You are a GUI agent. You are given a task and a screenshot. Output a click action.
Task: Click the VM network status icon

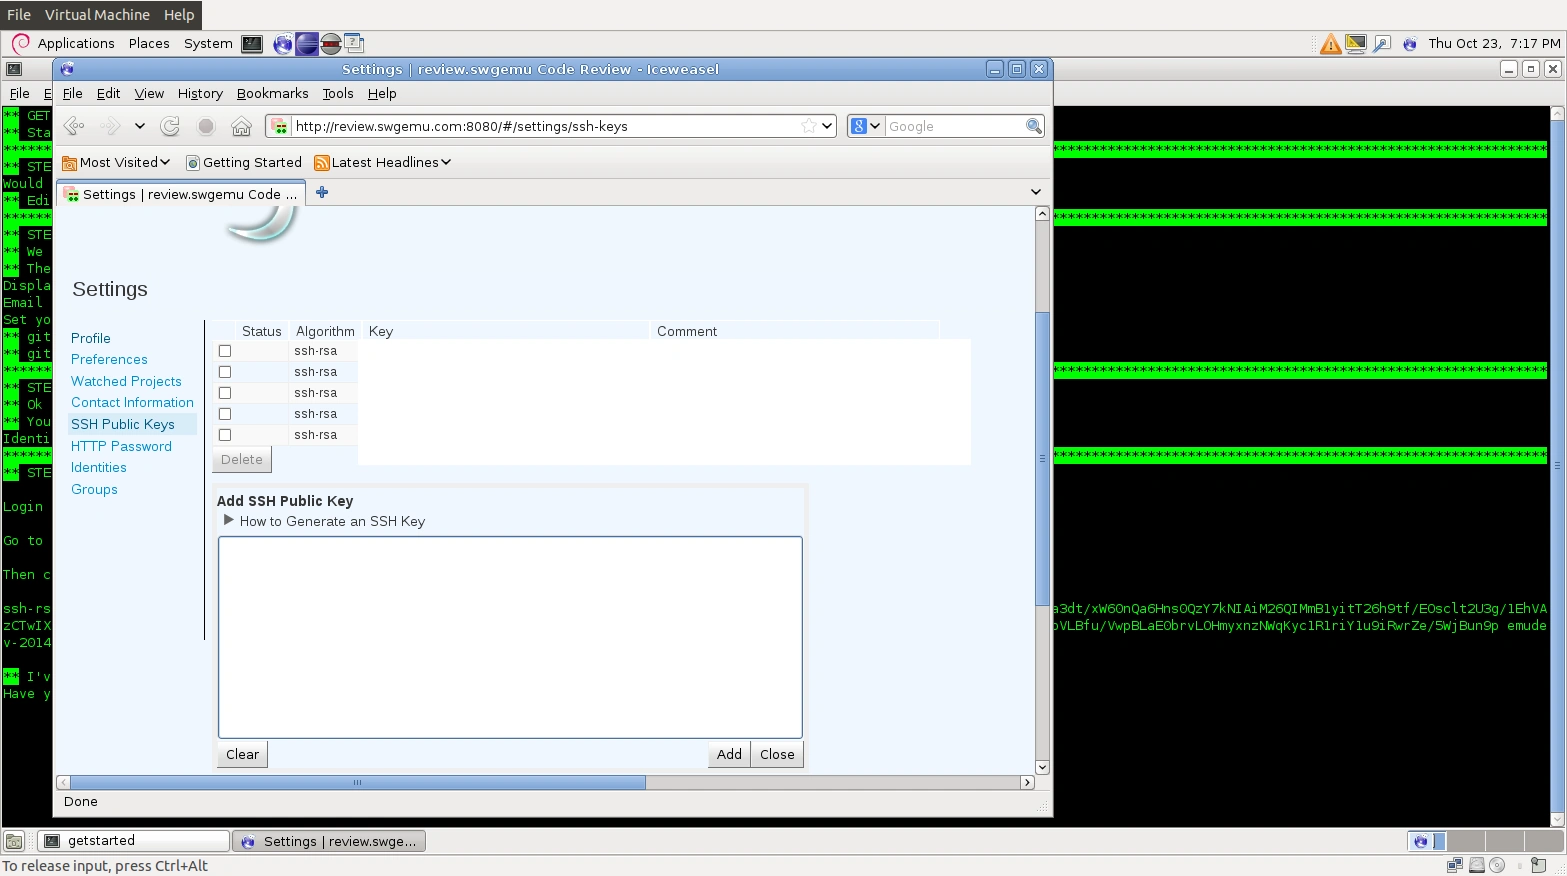[x=1454, y=865]
